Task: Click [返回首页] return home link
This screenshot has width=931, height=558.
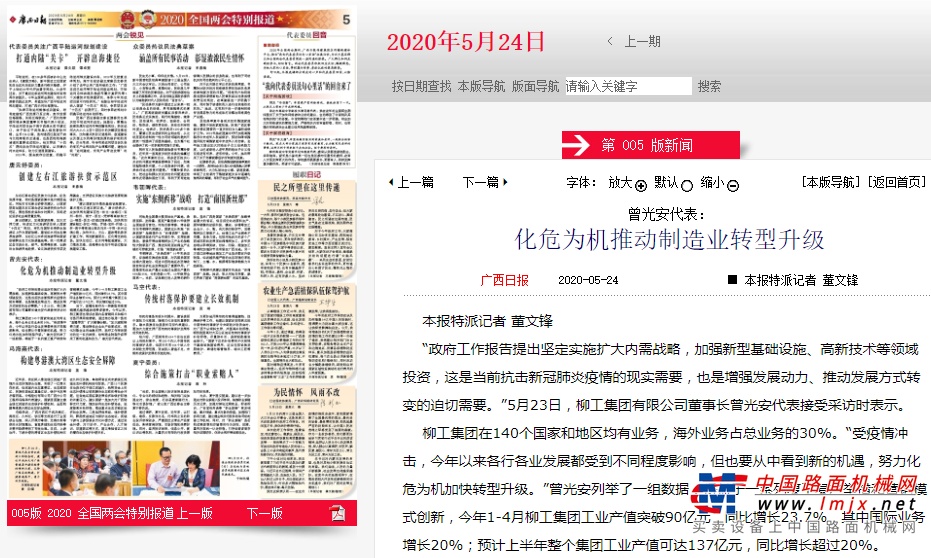Action: point(897,182)
